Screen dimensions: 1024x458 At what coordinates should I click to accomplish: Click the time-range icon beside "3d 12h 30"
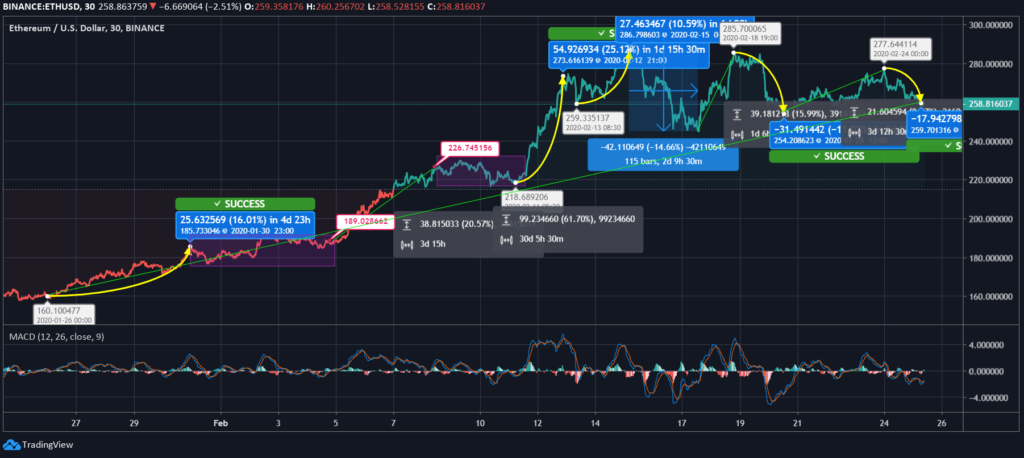click(x=854, y=131)
